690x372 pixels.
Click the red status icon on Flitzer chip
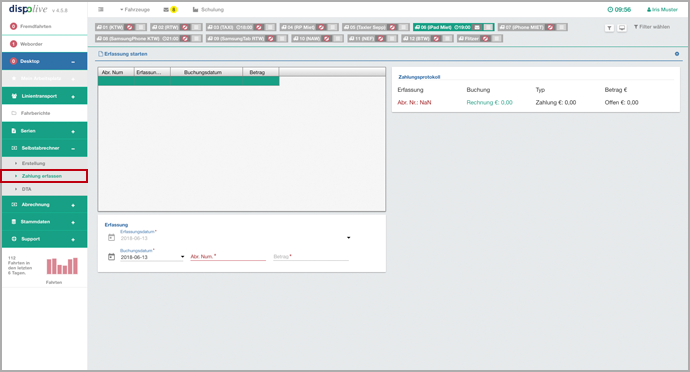point(485,39)
